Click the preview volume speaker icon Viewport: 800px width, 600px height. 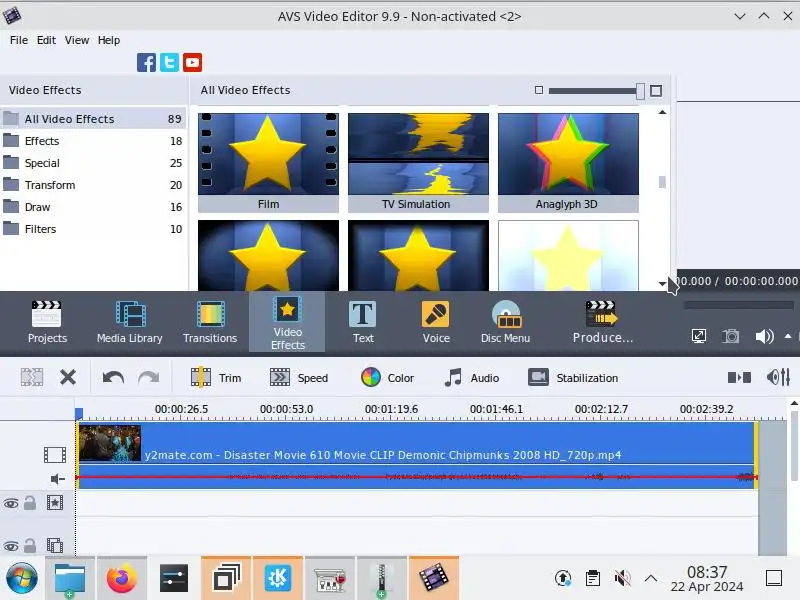click(x=764, y=336)
